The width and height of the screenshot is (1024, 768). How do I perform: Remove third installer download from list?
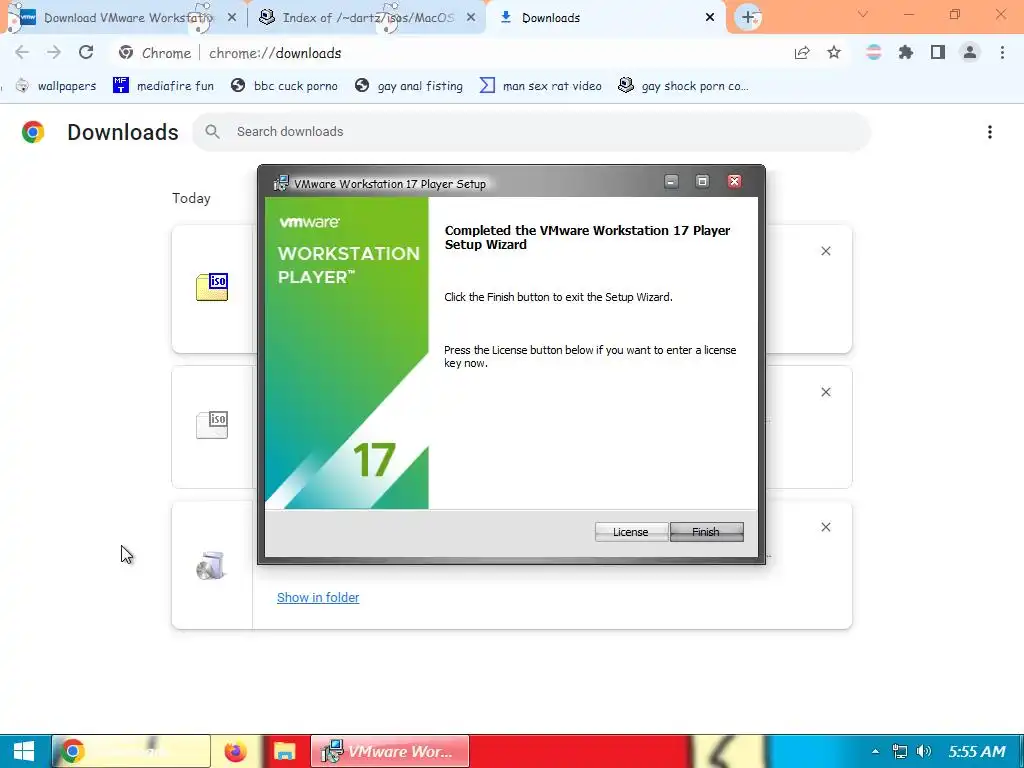tap(826, 527)
